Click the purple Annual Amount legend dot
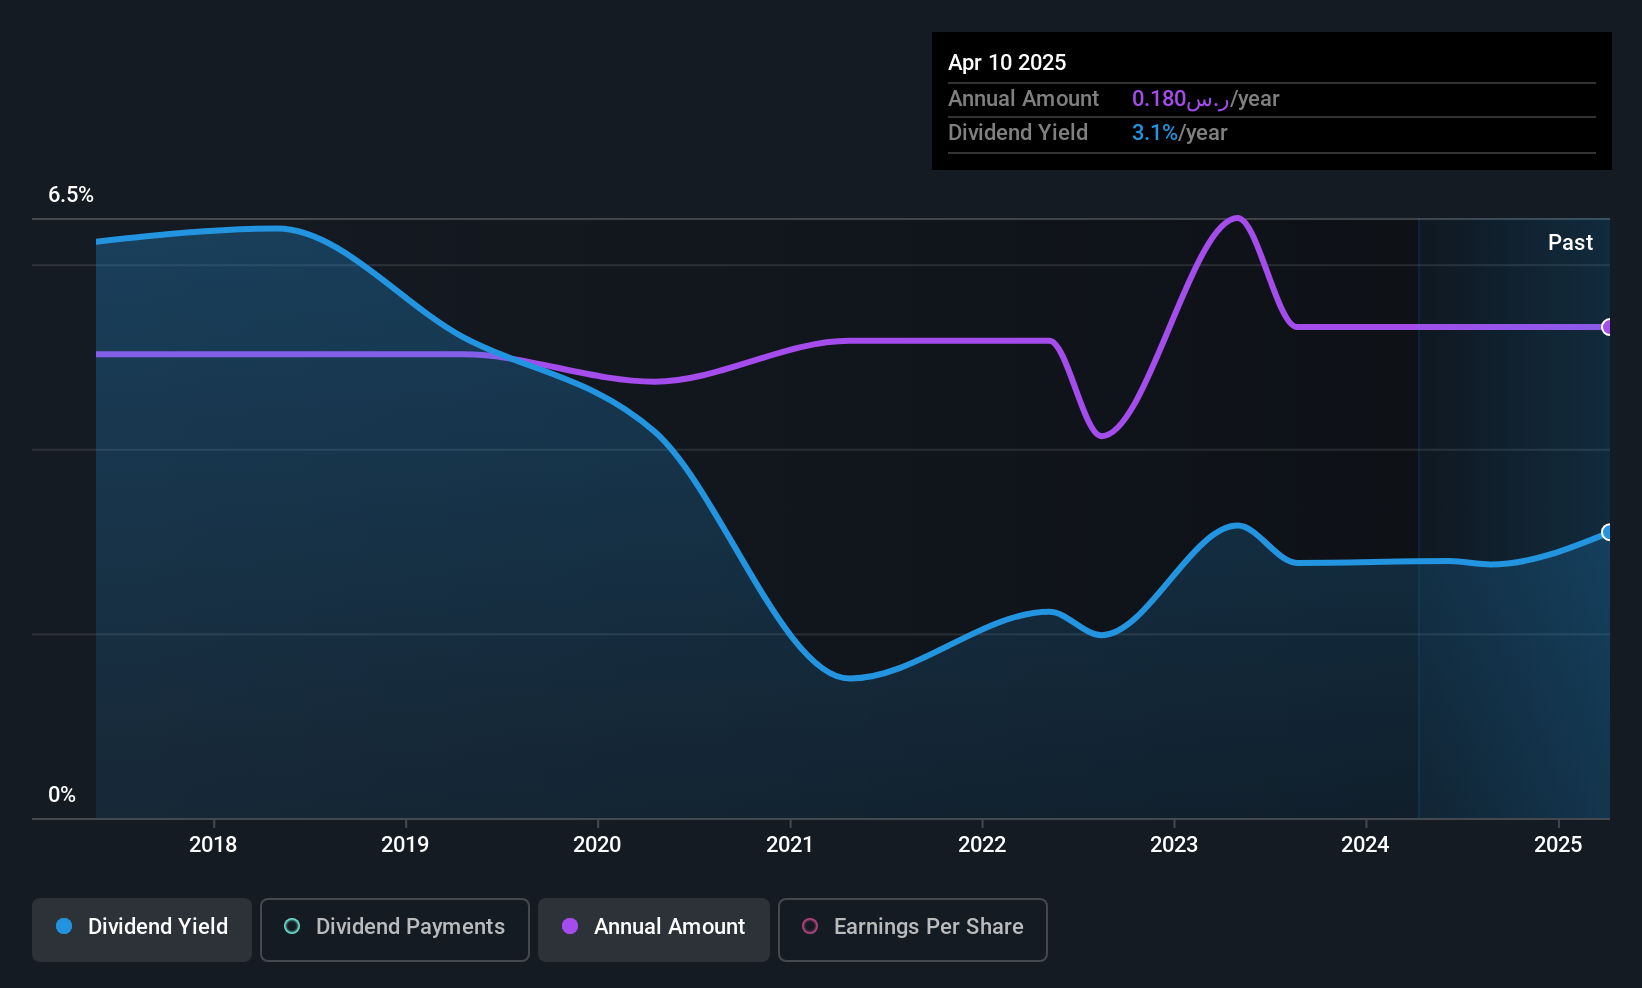1642x988 pixels. click(x=570, y=926)
